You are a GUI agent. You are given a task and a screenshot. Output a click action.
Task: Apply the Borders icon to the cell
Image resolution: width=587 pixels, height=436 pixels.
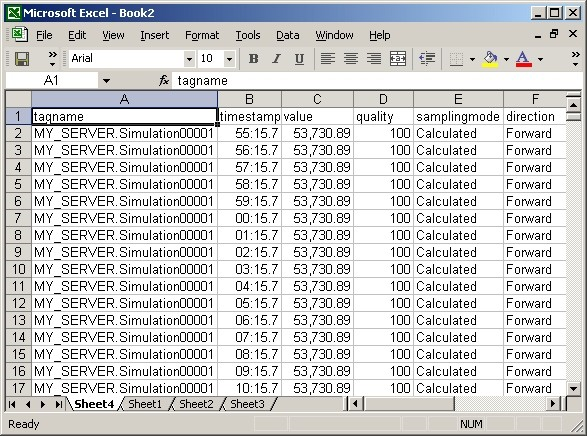456,59
